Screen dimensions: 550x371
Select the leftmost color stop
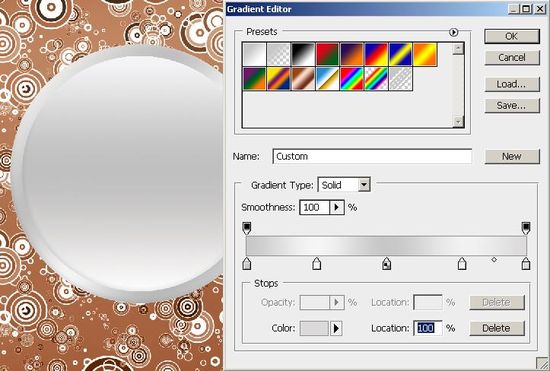(x=247, y=263)
